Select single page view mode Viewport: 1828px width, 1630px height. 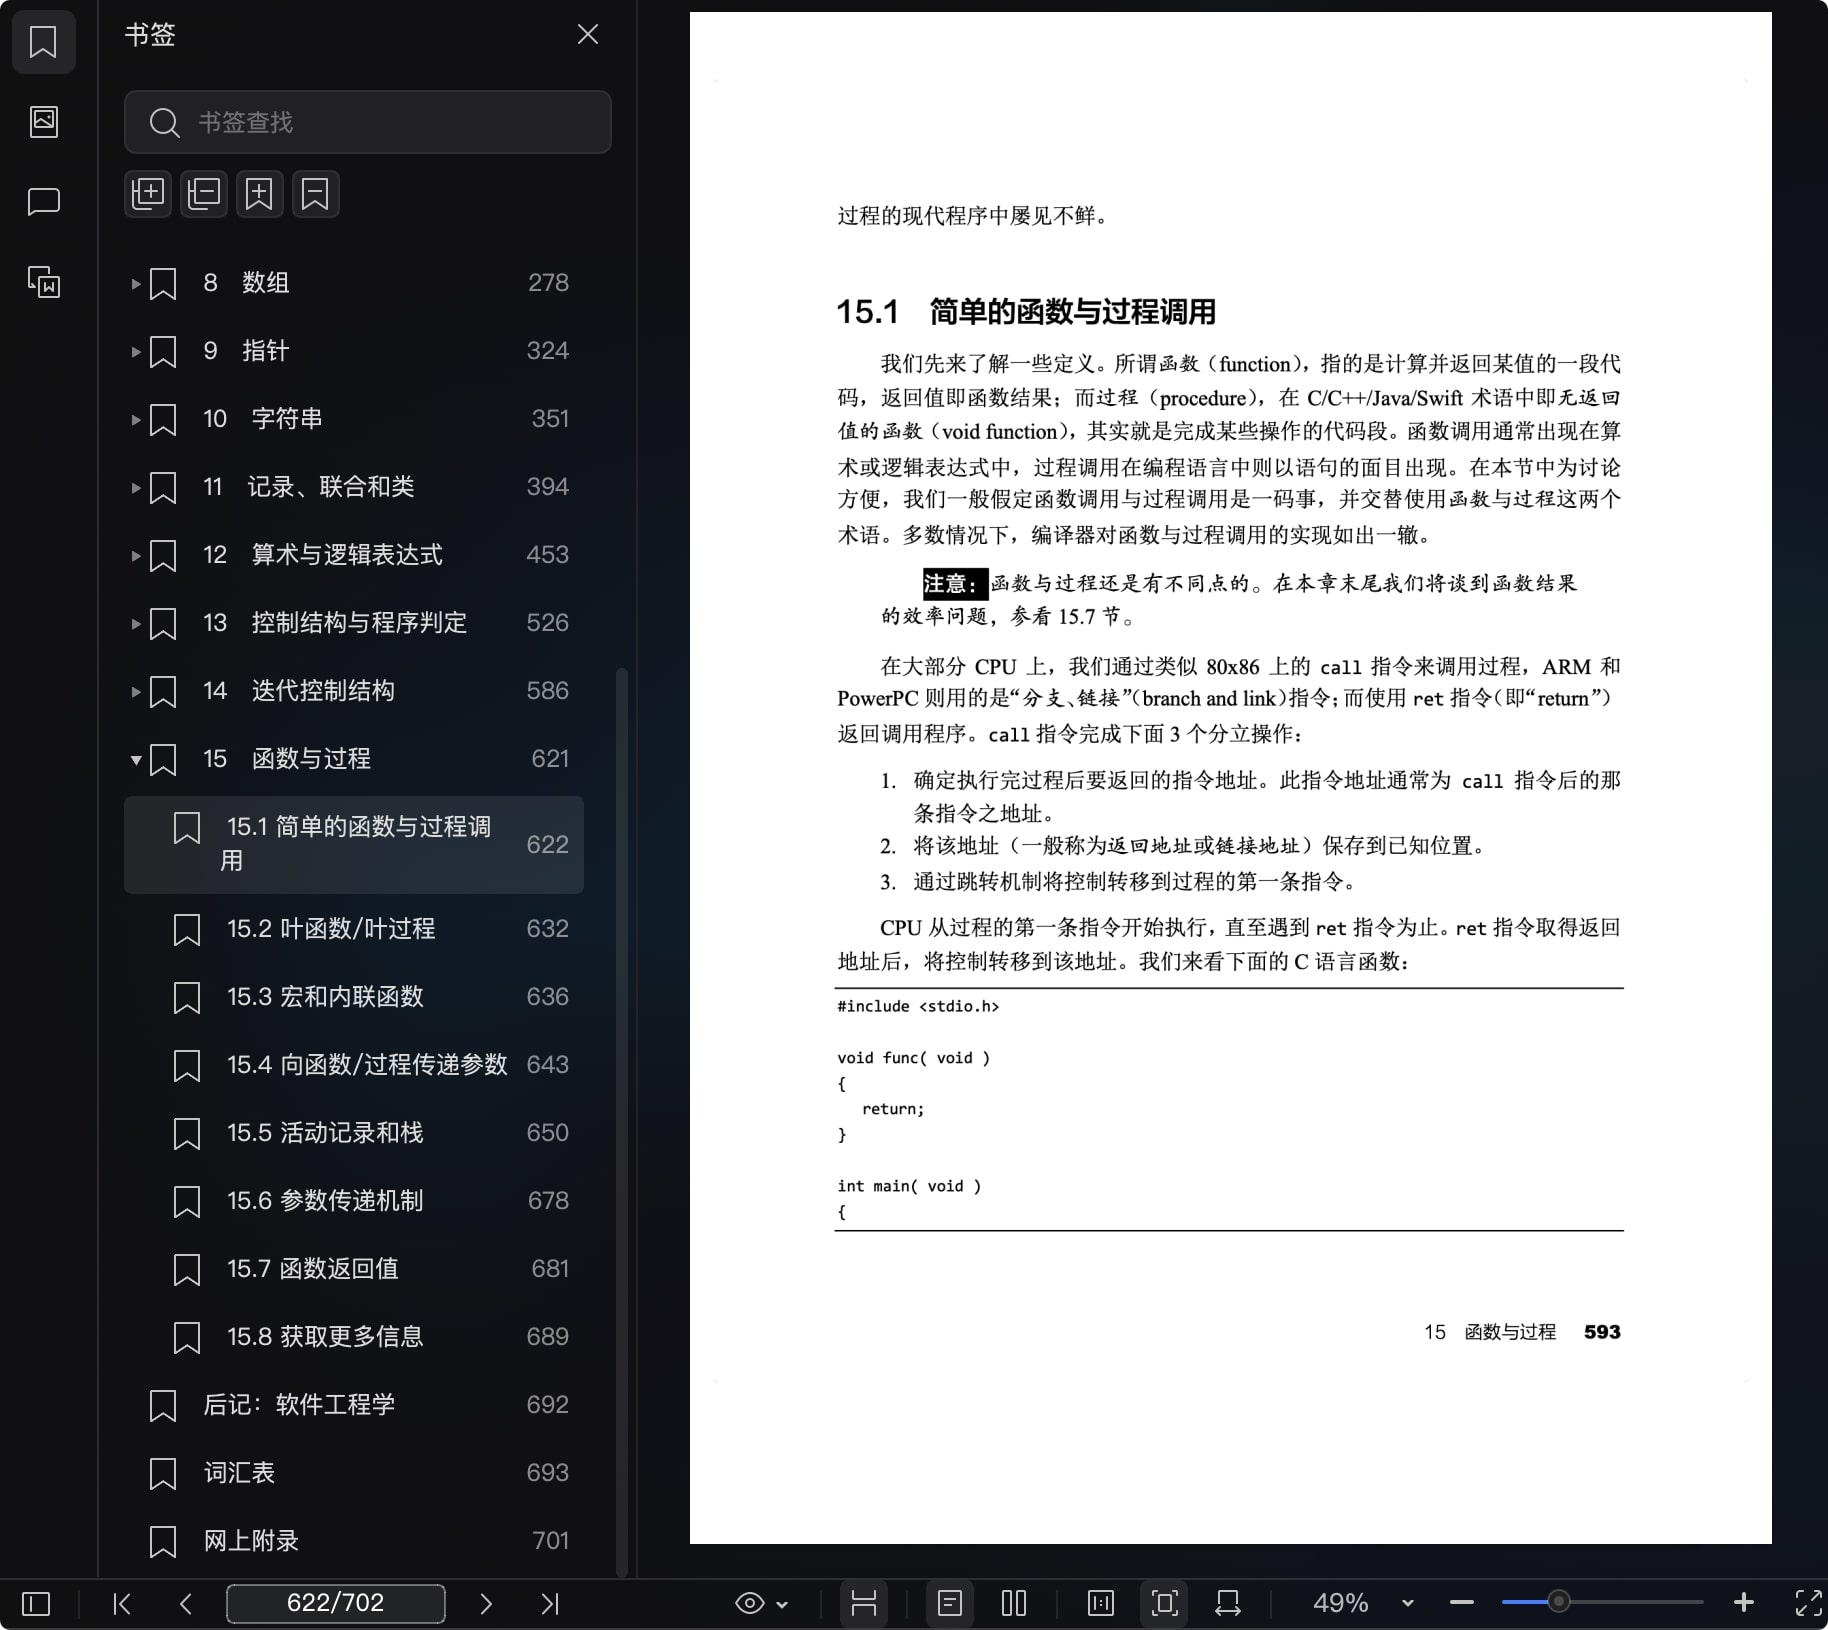tap(950, 1604)
